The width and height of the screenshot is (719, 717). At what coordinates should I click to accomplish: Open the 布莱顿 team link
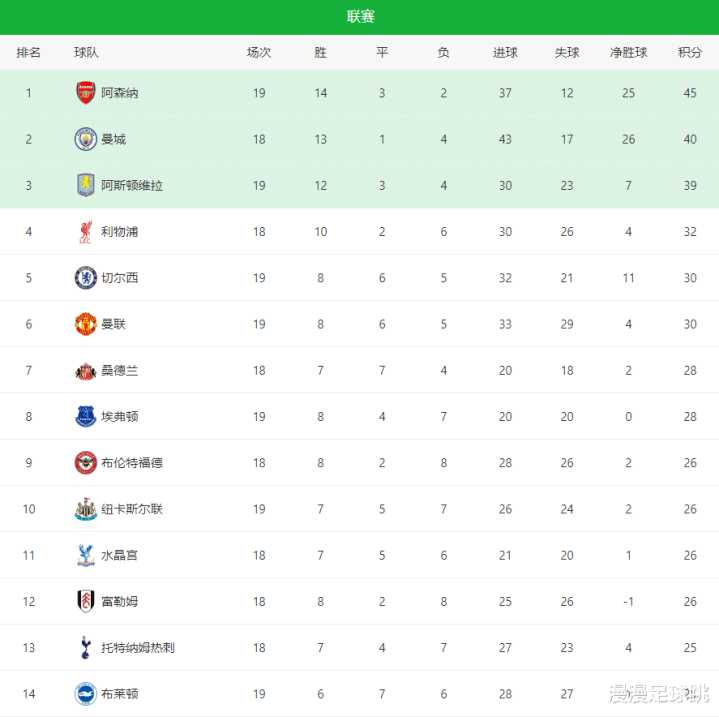[120, 694]
